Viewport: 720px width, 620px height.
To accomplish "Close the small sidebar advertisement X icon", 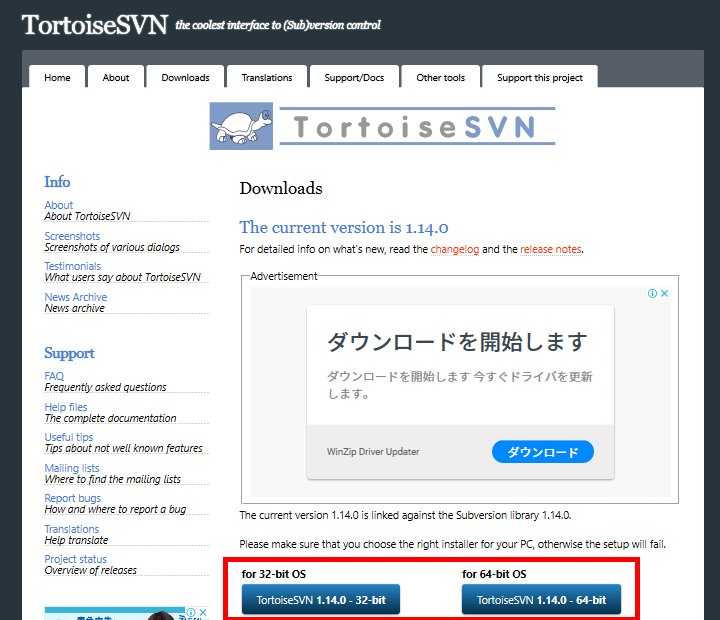I will [202, 612].
